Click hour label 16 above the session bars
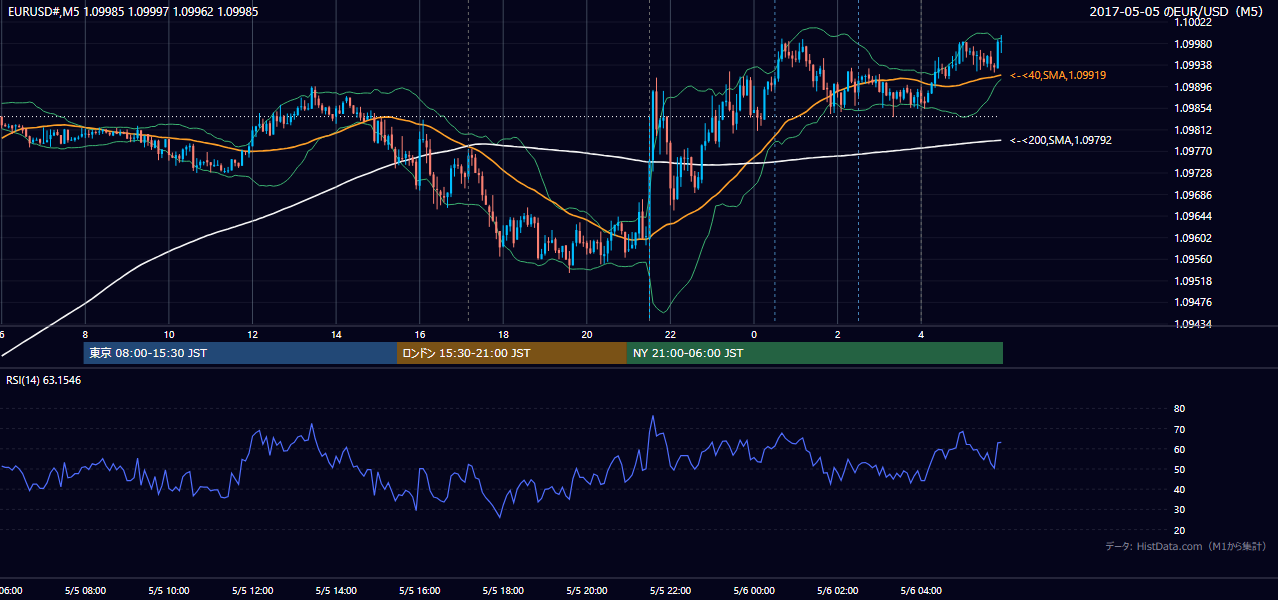 [420, 334]
